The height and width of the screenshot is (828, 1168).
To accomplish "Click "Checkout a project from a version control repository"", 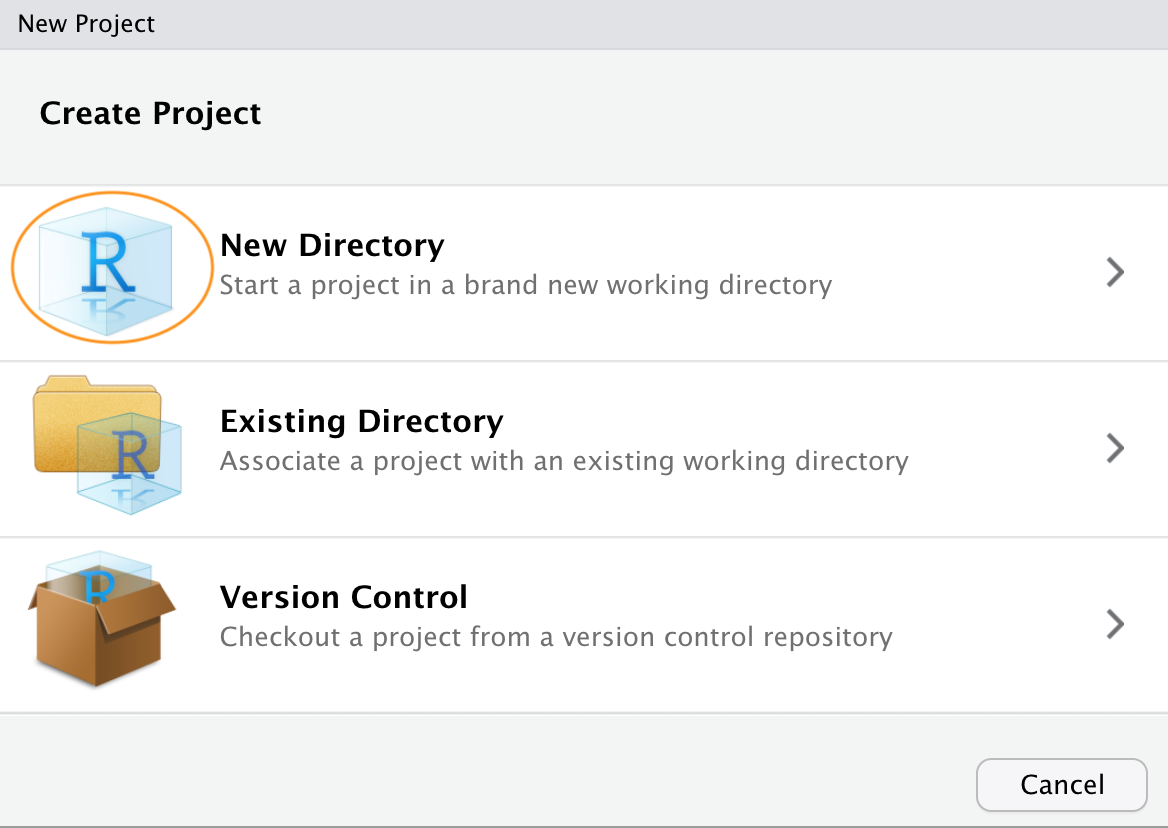I will [555, 637].
